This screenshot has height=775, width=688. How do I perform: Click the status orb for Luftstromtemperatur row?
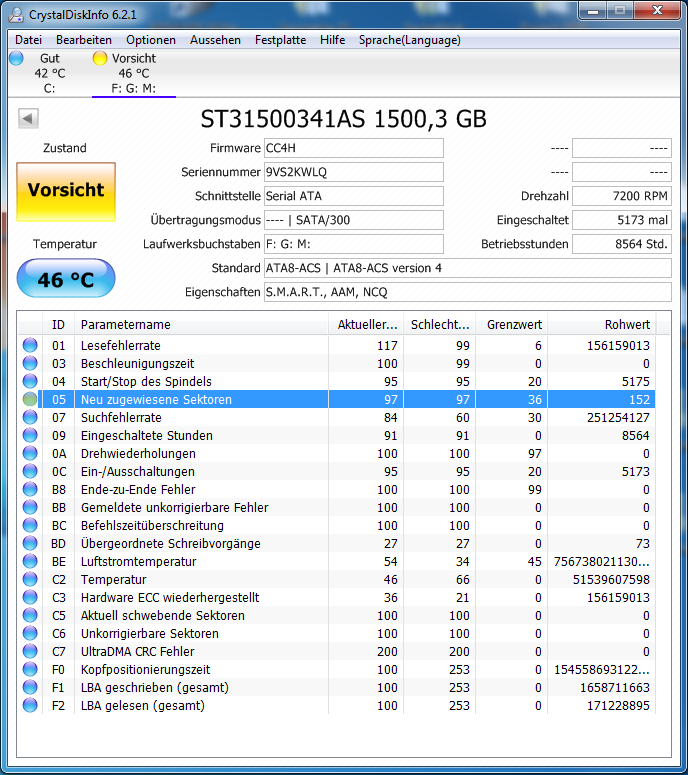pos(30,561)
